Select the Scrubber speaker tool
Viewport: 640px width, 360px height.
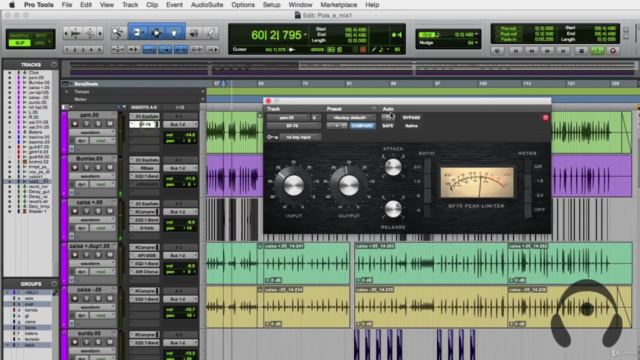coord(194,33)
